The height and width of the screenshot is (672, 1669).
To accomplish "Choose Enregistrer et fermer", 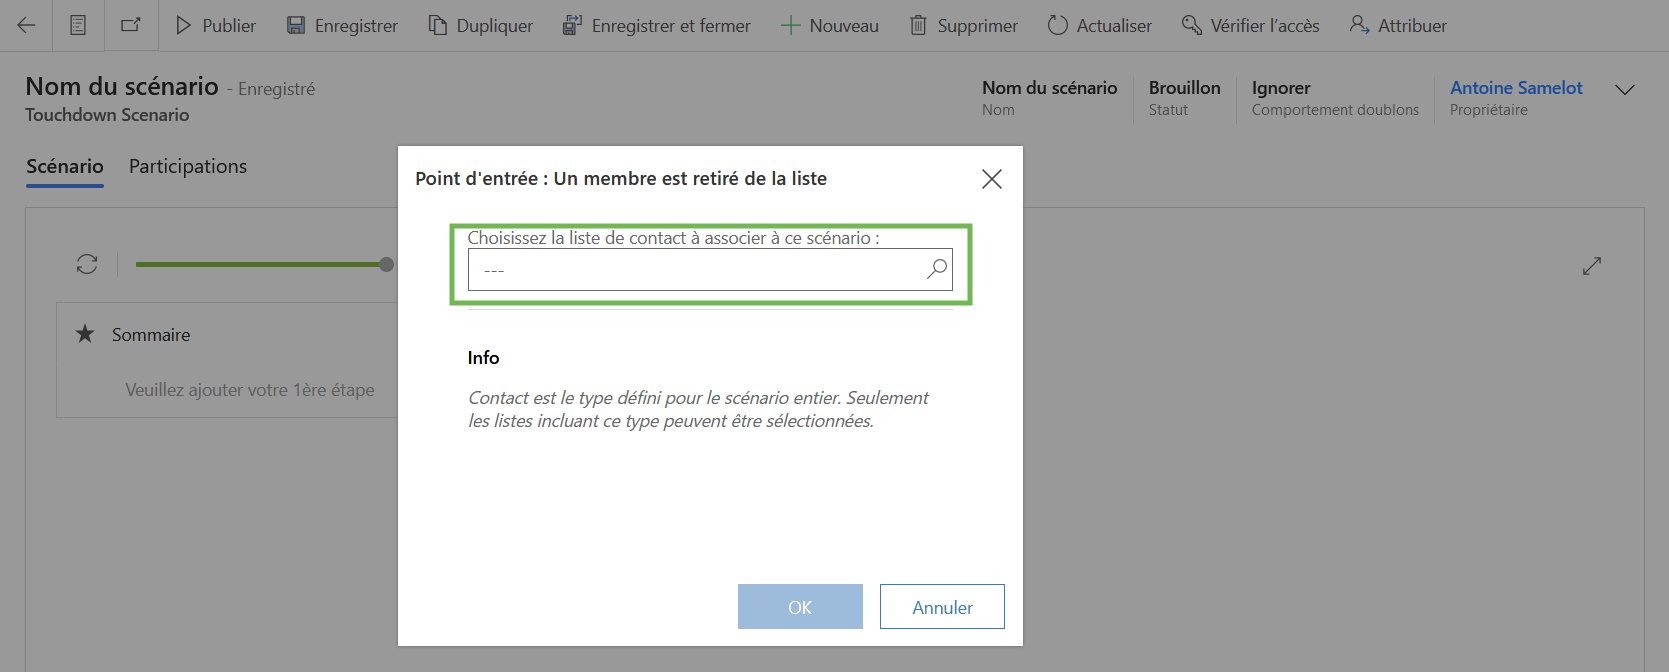I will pos(656,26).
